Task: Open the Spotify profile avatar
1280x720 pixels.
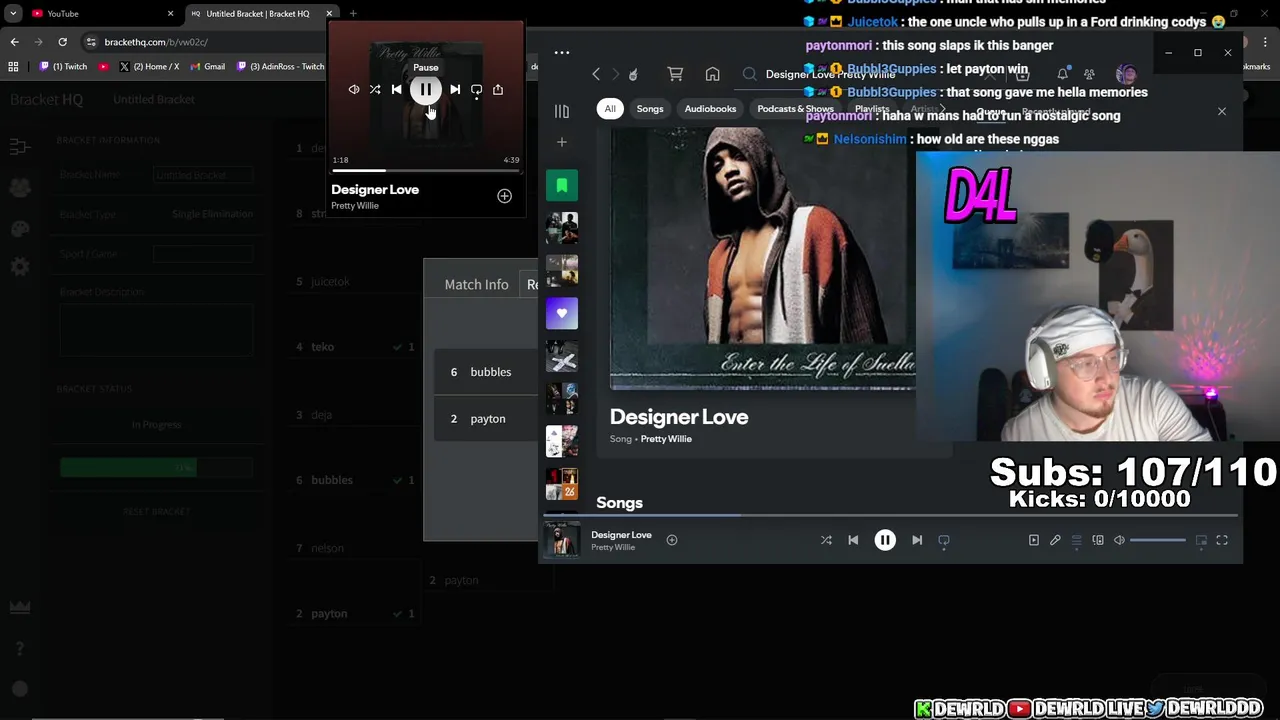Action: [1126, 74]
